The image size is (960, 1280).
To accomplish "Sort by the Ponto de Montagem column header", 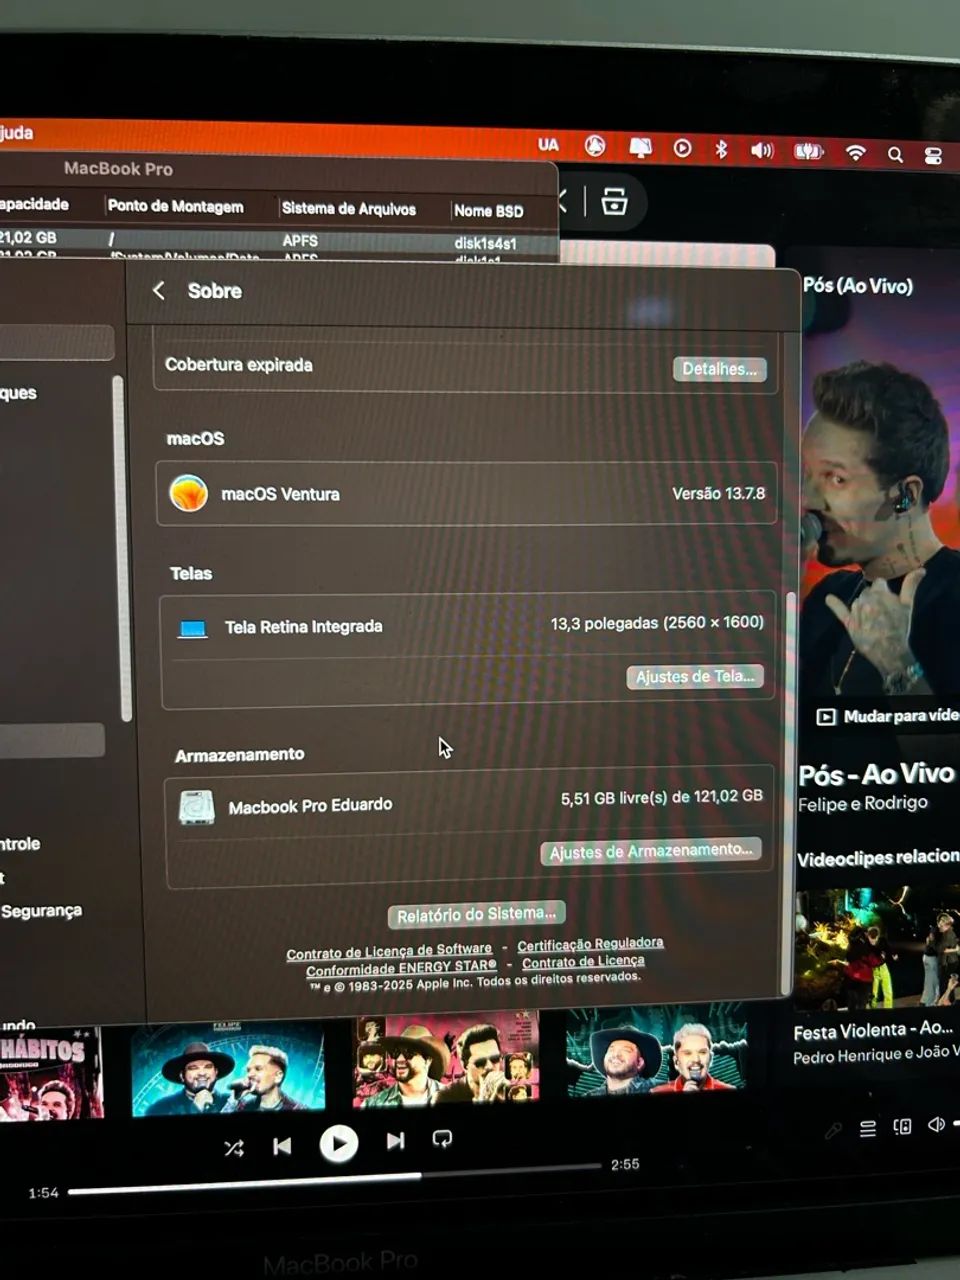I will (175, 206).
